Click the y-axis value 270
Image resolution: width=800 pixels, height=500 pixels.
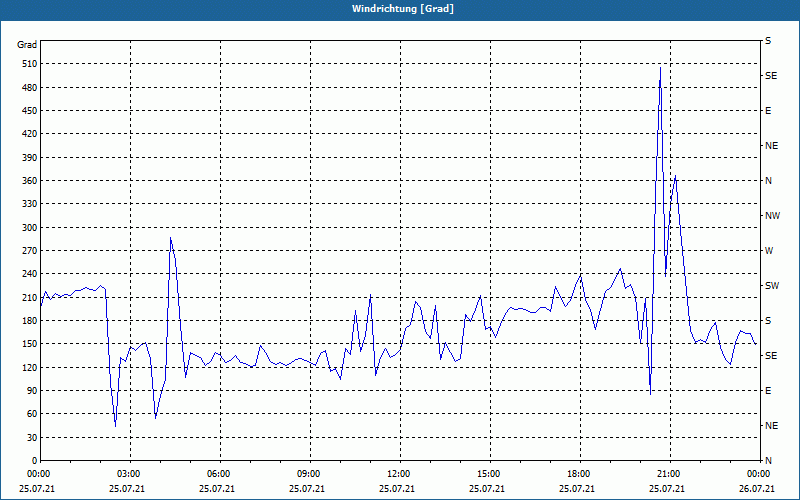[x=30, y=251]
